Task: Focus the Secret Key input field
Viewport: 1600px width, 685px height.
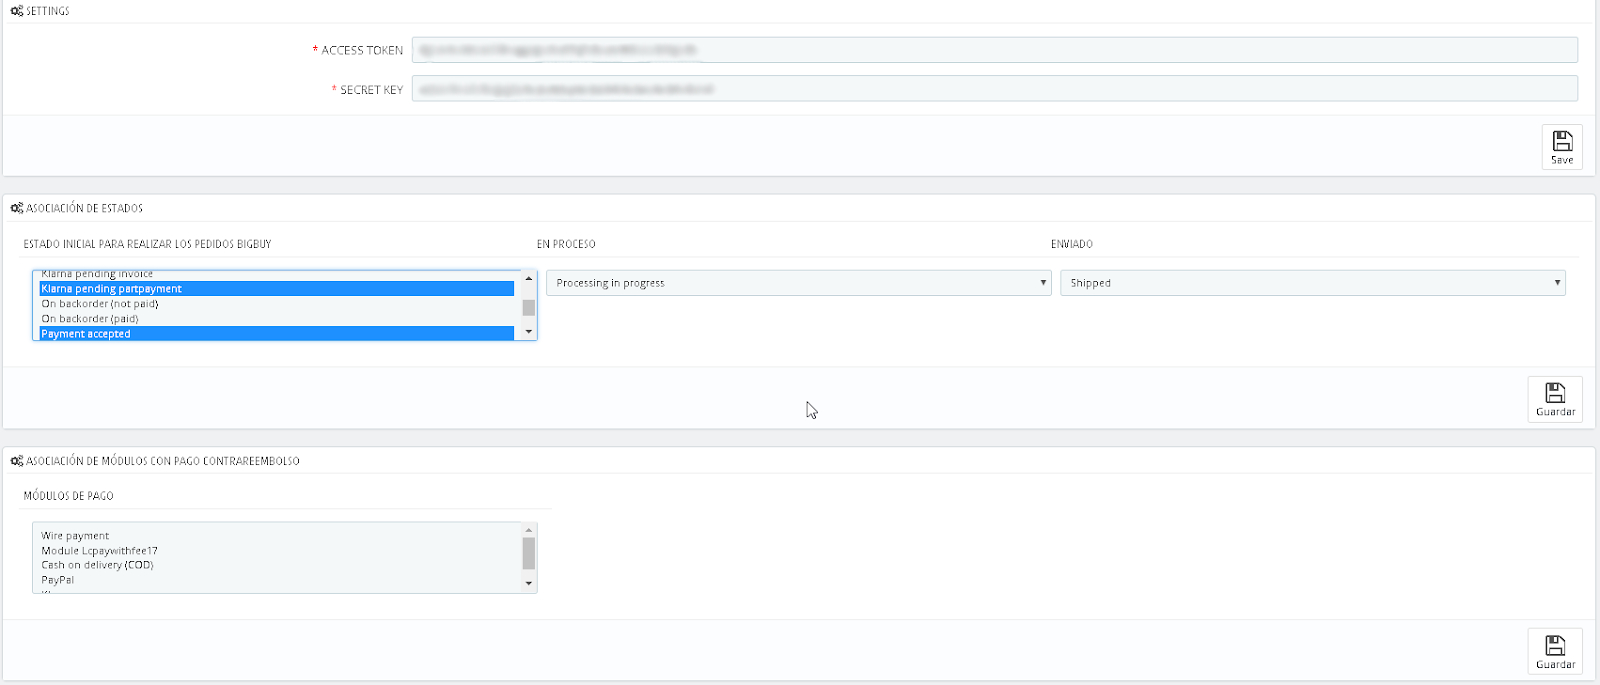Action: click(994, 89)
